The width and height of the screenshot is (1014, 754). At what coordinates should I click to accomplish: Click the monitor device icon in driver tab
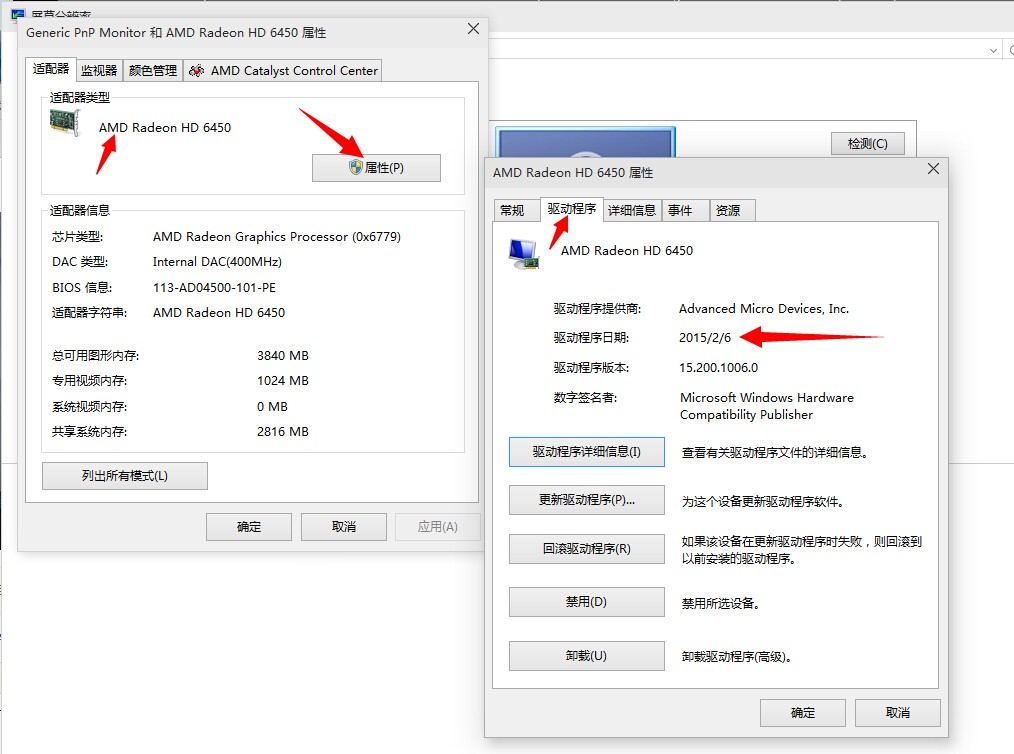(x=524, y=254)
